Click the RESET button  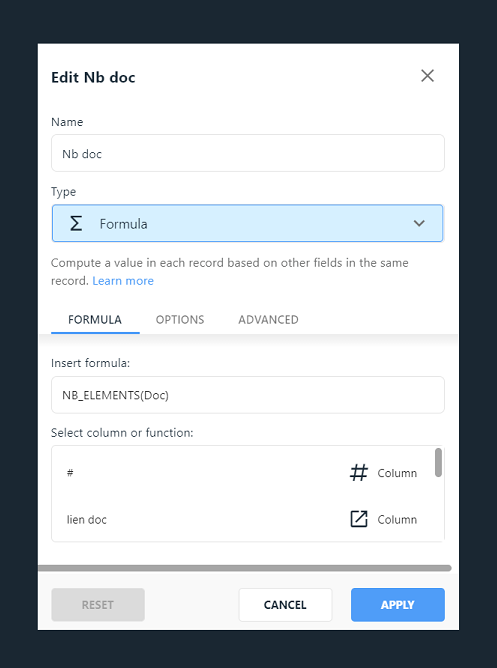click(98, 605)
